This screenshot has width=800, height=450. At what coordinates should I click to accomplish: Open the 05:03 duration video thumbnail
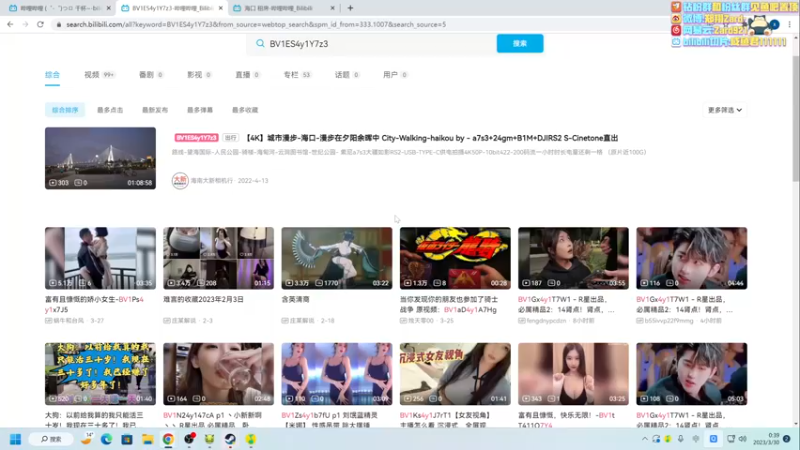[x=692, y=374]
